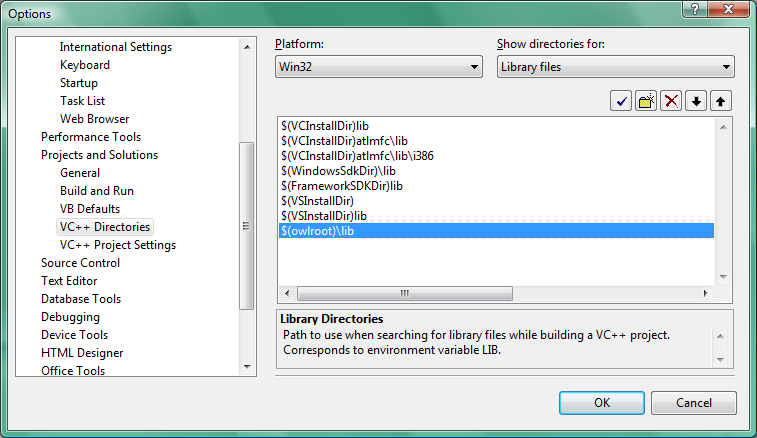Click options tree scrollbar up arrow

[247, 47]
